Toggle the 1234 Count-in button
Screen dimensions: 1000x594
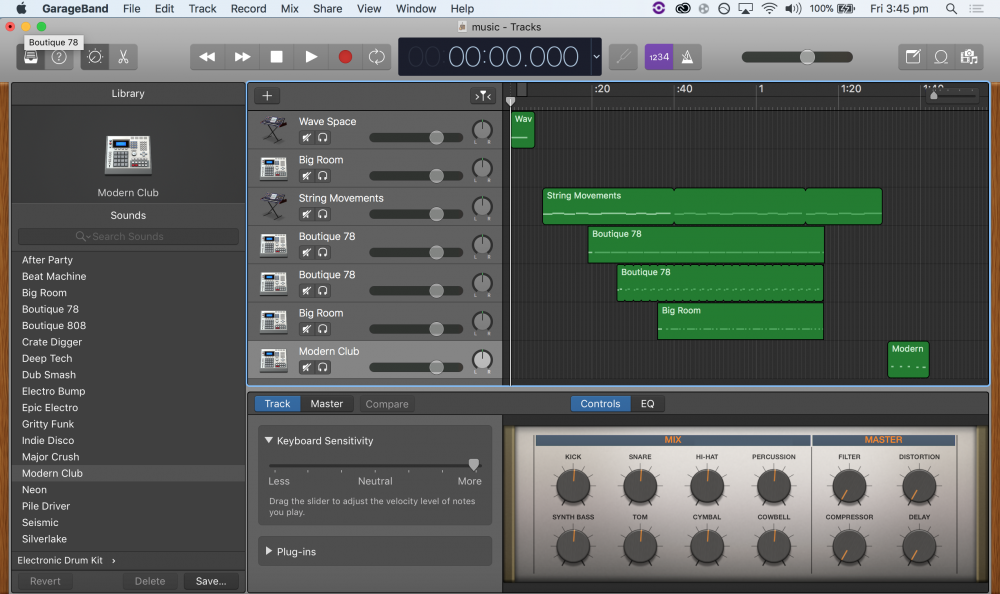point(659,57)
